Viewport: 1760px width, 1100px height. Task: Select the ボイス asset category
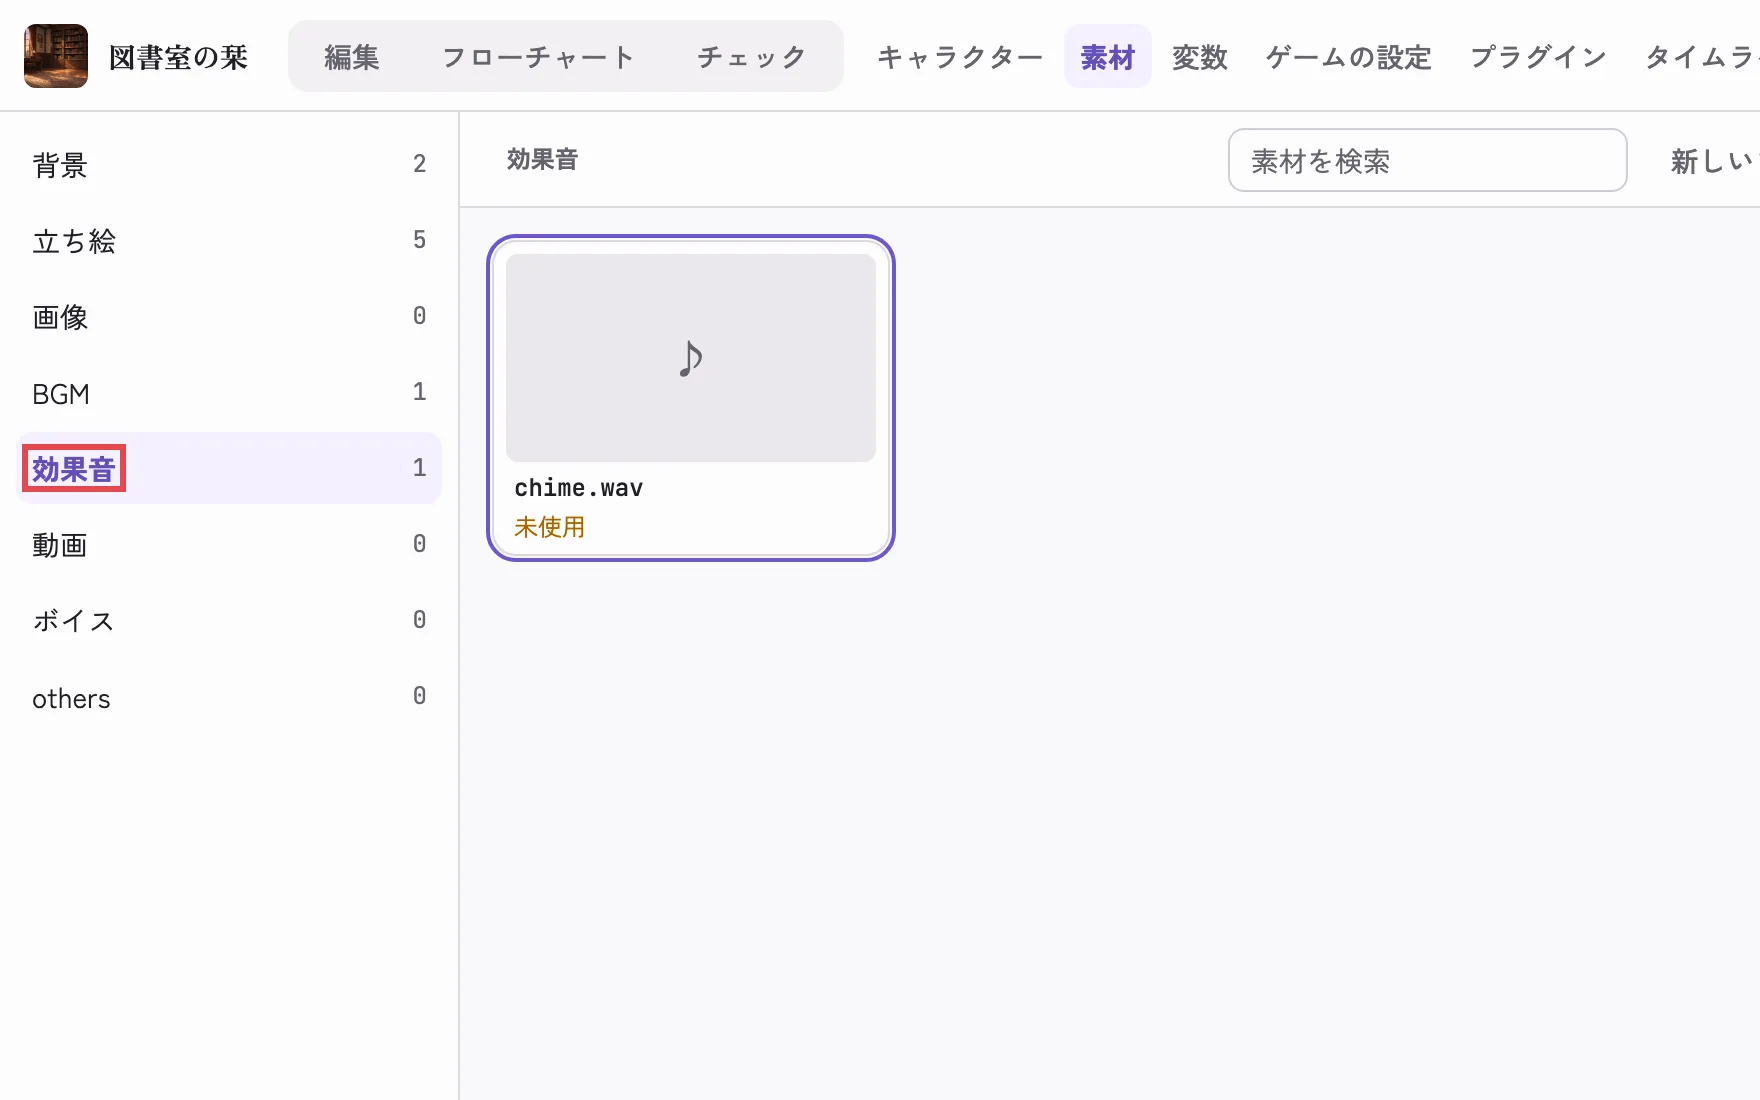[230, 620]
